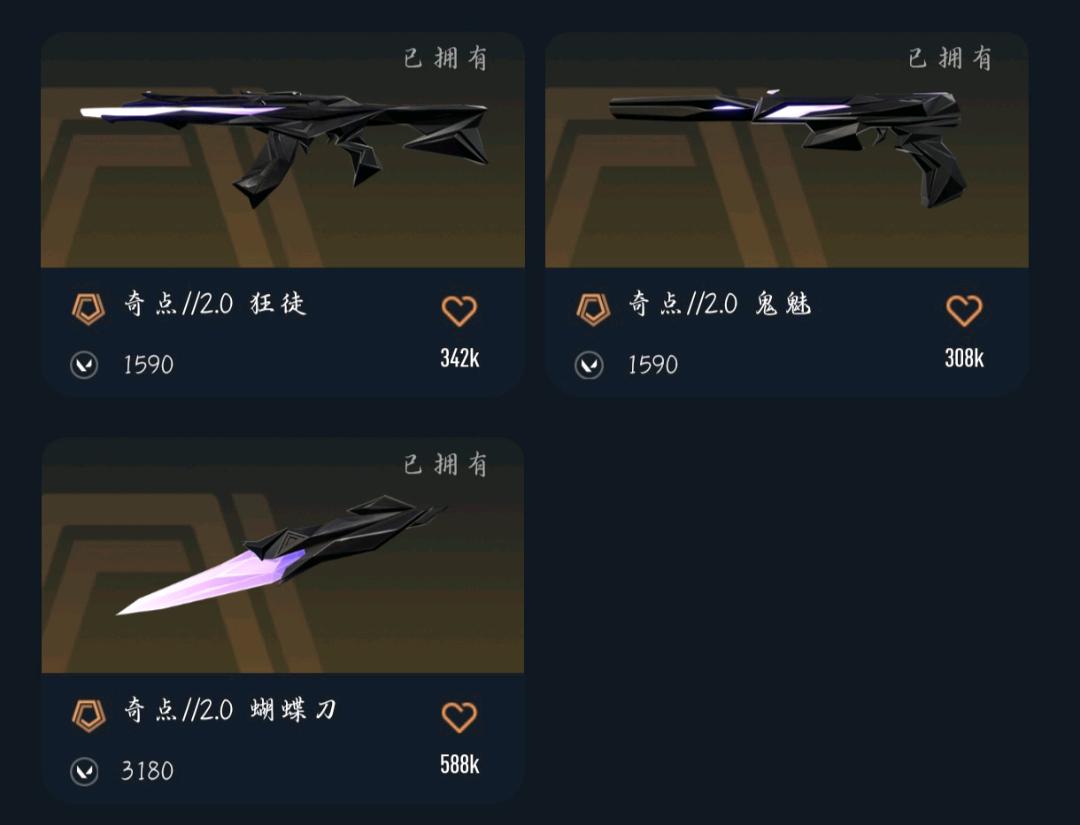Favorite the 奇点//2.0 蝴蝶刀 knife
The width and height of the screenshot is (1080, 825).
[x=459, y=717]
